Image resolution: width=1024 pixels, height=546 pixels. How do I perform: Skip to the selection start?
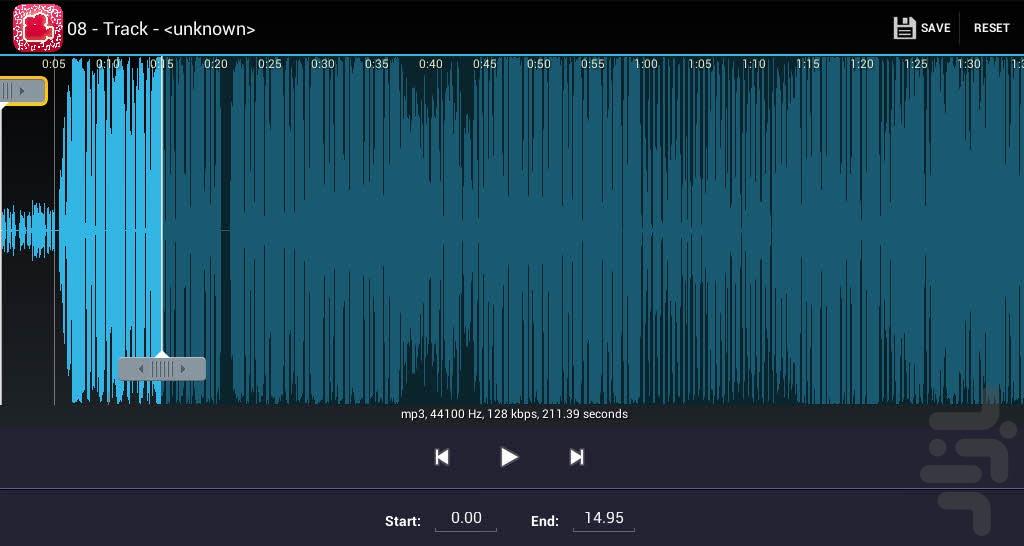tap(441, 457)
